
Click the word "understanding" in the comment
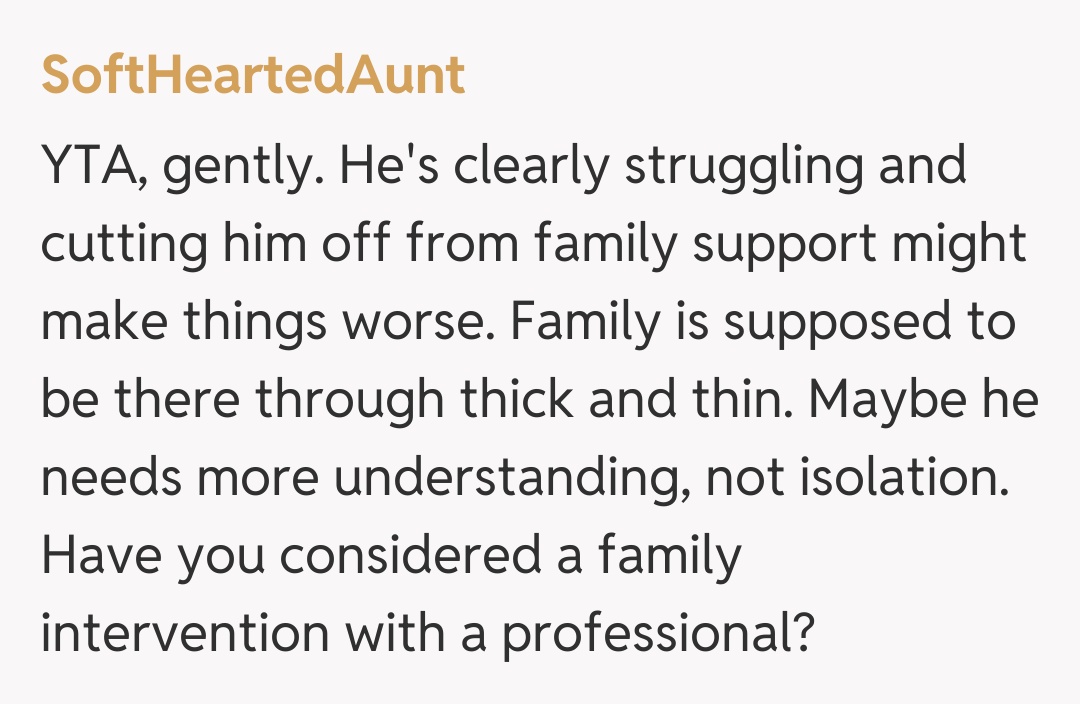click(510, 478)
